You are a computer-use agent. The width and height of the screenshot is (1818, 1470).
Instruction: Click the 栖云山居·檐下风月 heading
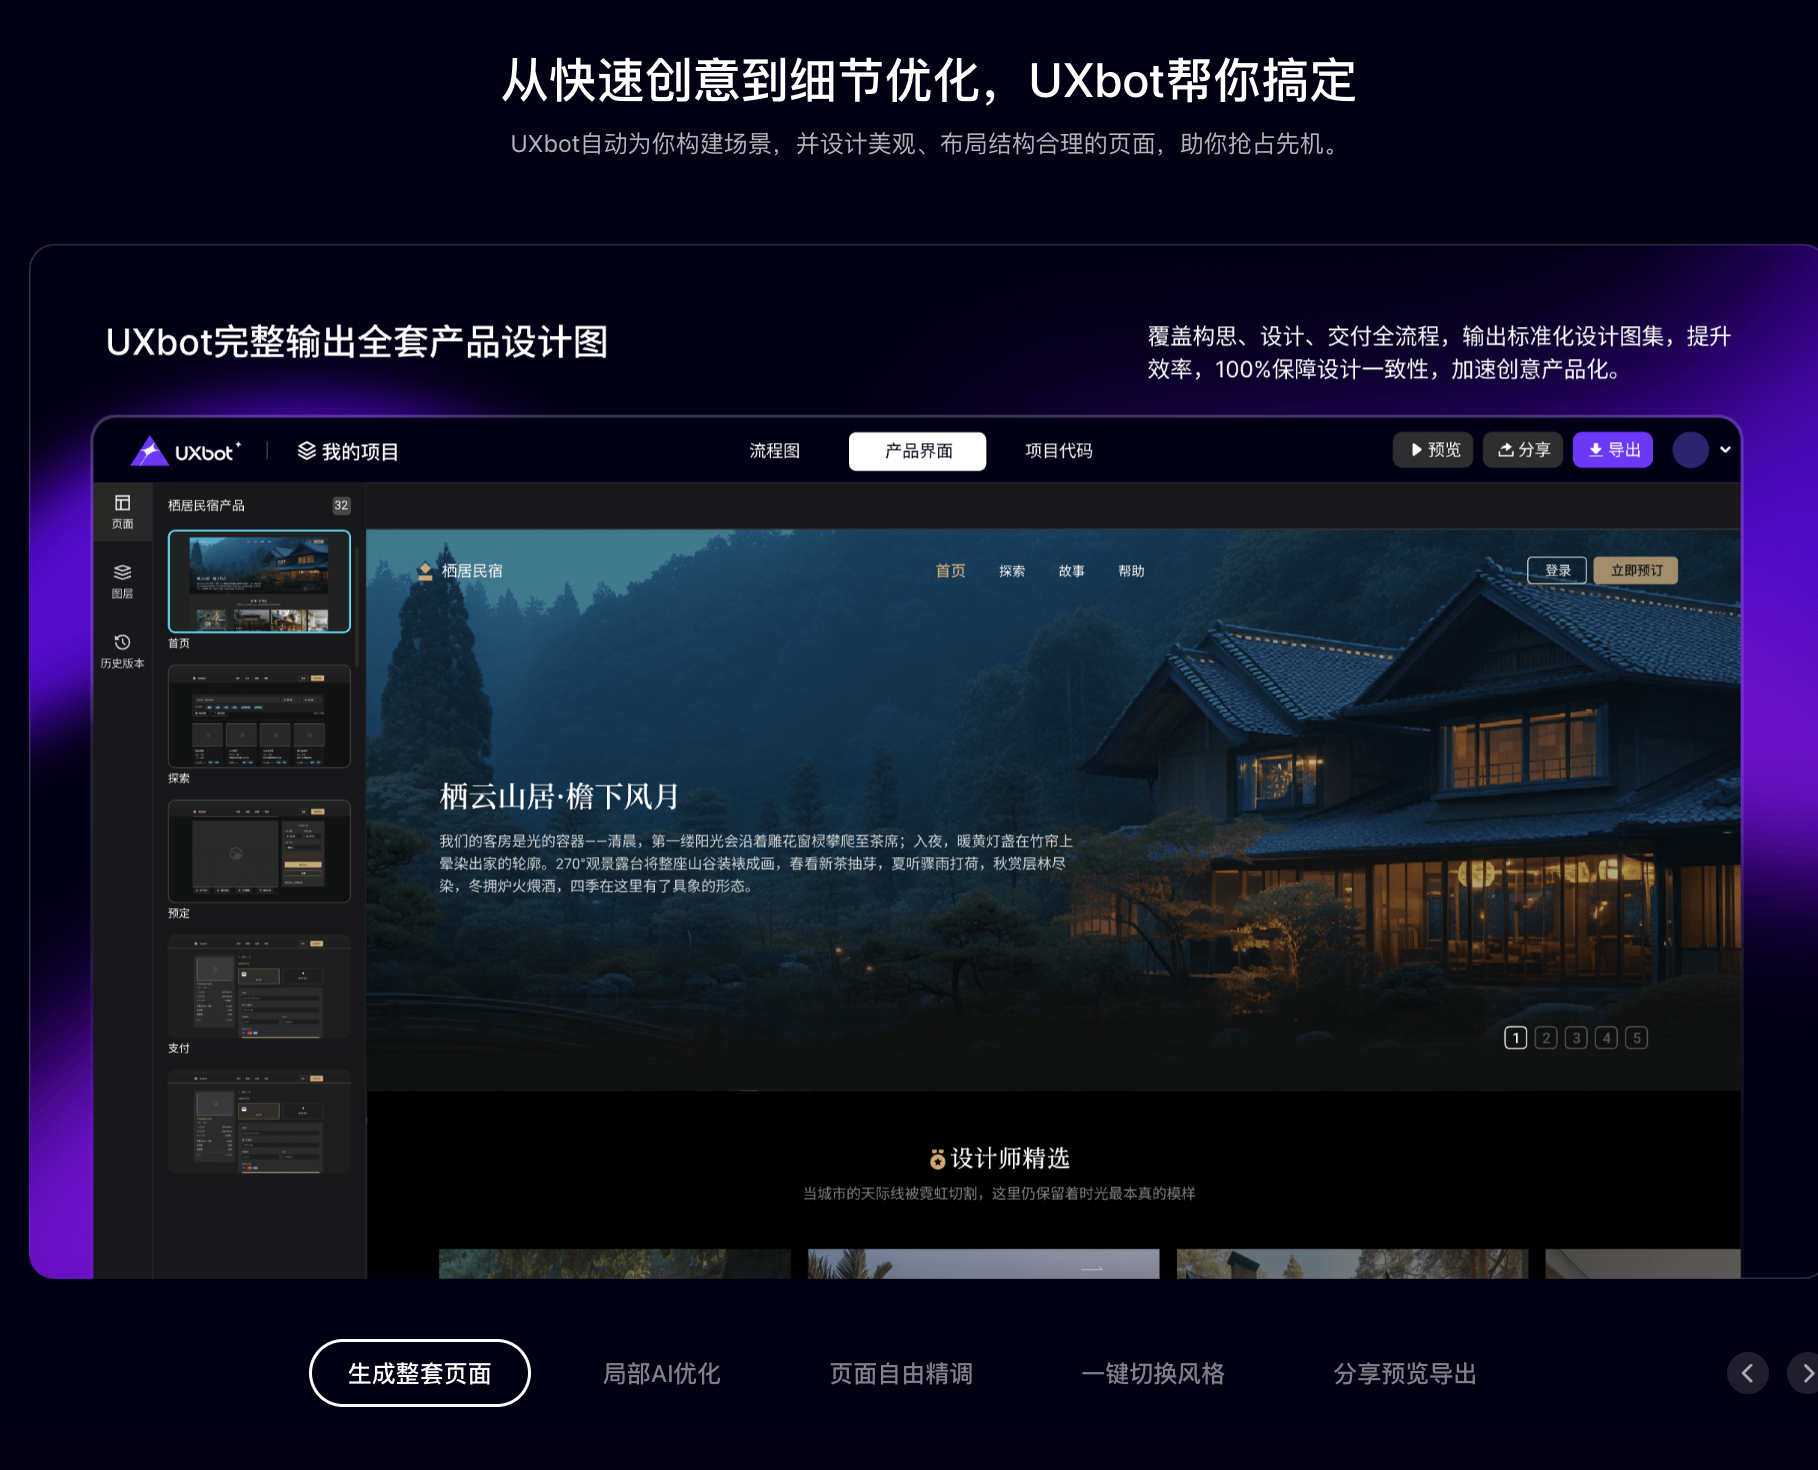coord(559,797)
